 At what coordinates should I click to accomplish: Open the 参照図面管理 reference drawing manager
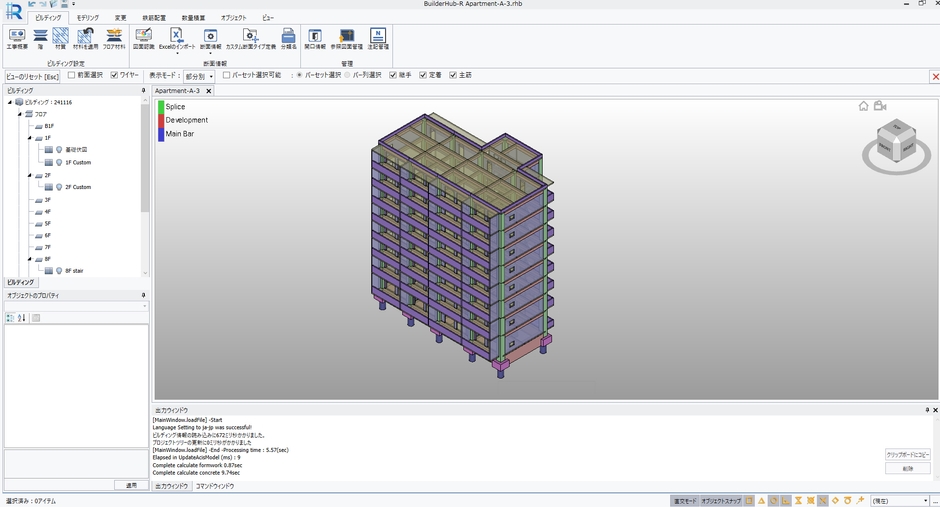347,38
